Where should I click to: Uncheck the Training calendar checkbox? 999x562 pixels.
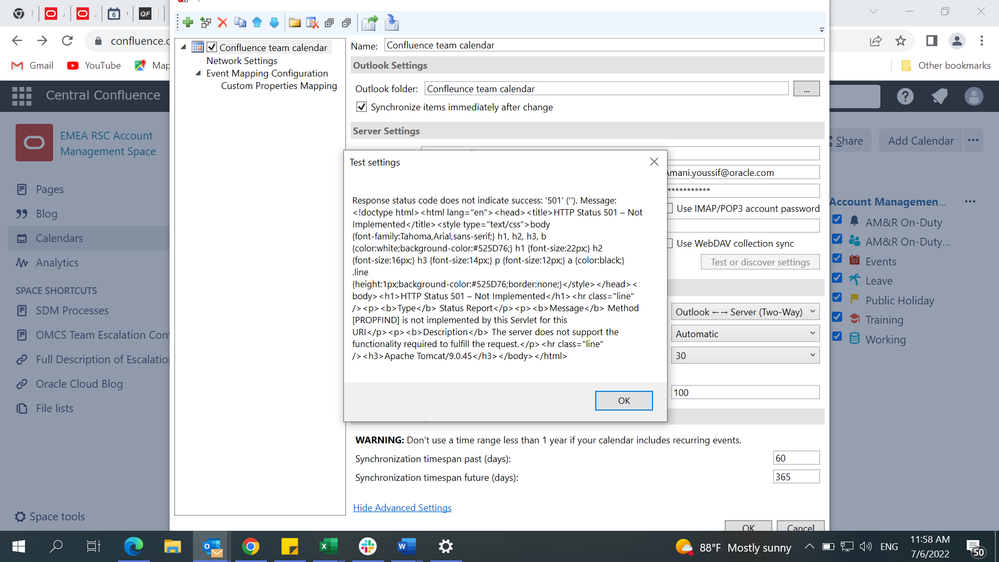click(x=837, y=317)
